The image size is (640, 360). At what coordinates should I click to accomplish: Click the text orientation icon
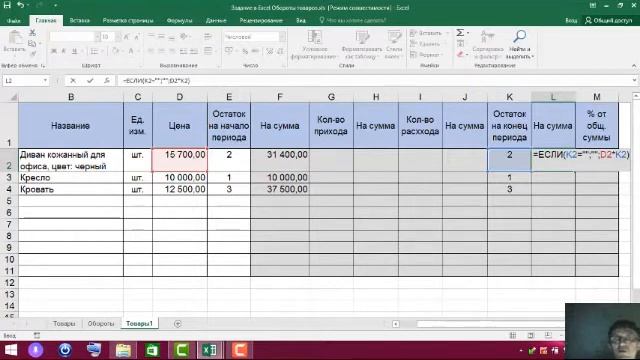[x=184, y=37]
